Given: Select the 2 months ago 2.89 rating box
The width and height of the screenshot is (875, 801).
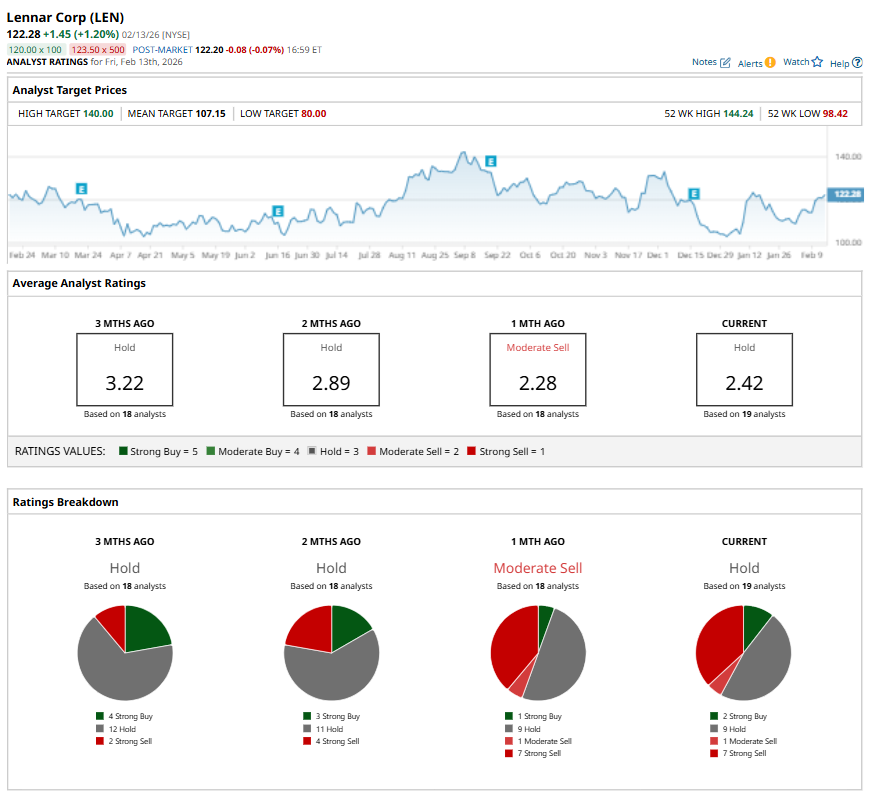Looking at the screenshot, I should [331, 369].
